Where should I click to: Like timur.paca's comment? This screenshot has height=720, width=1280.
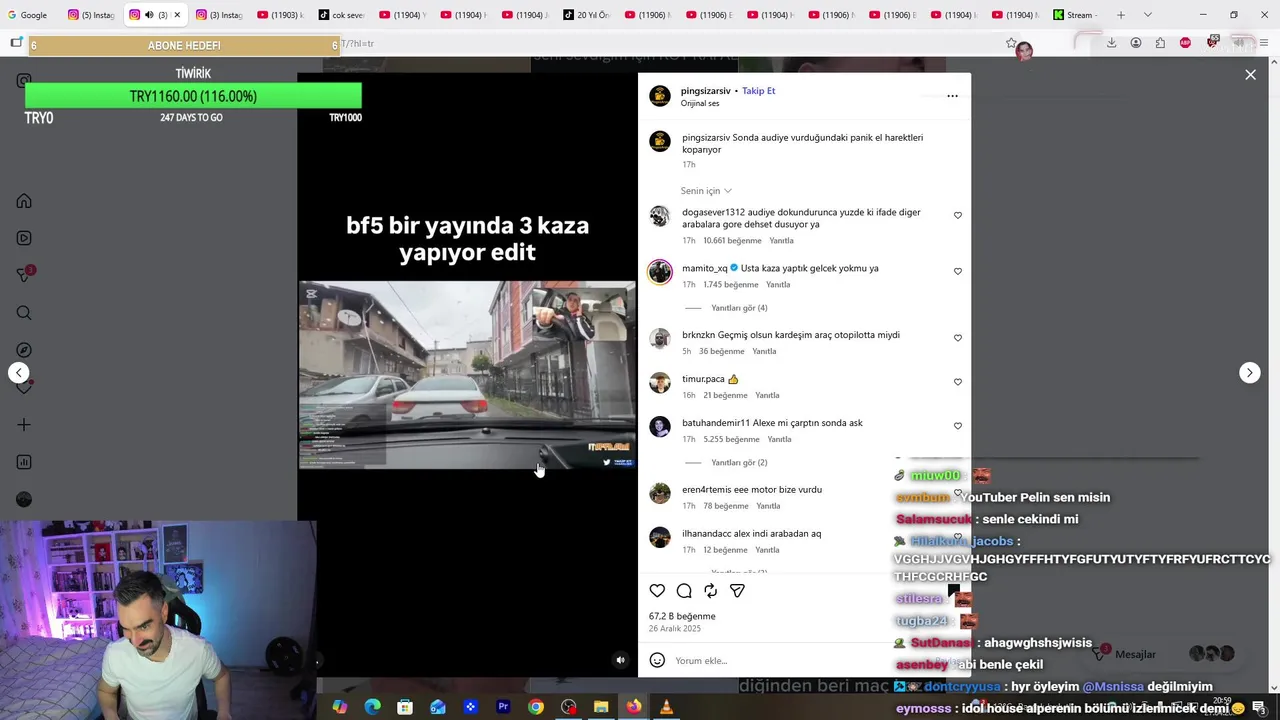[x=957, y=382]
